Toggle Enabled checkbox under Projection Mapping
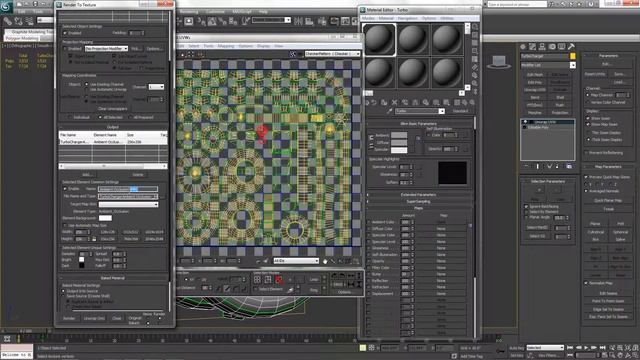Image resolution: width=640 pixels, height=360 pixels. pos(65,49)
